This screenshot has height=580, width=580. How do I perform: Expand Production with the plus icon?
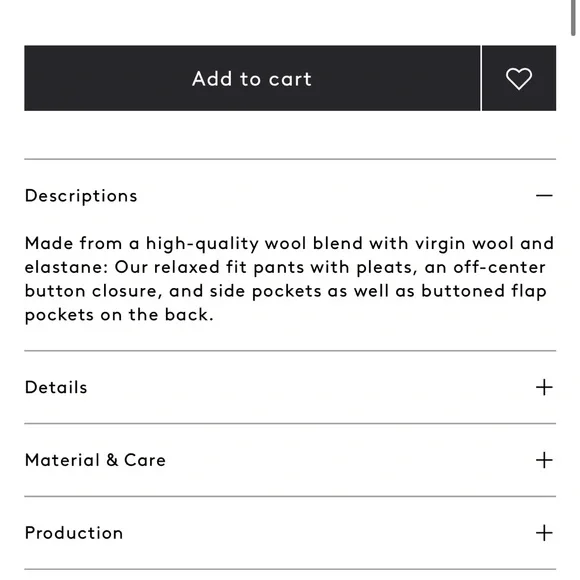(x=544, y=533)
